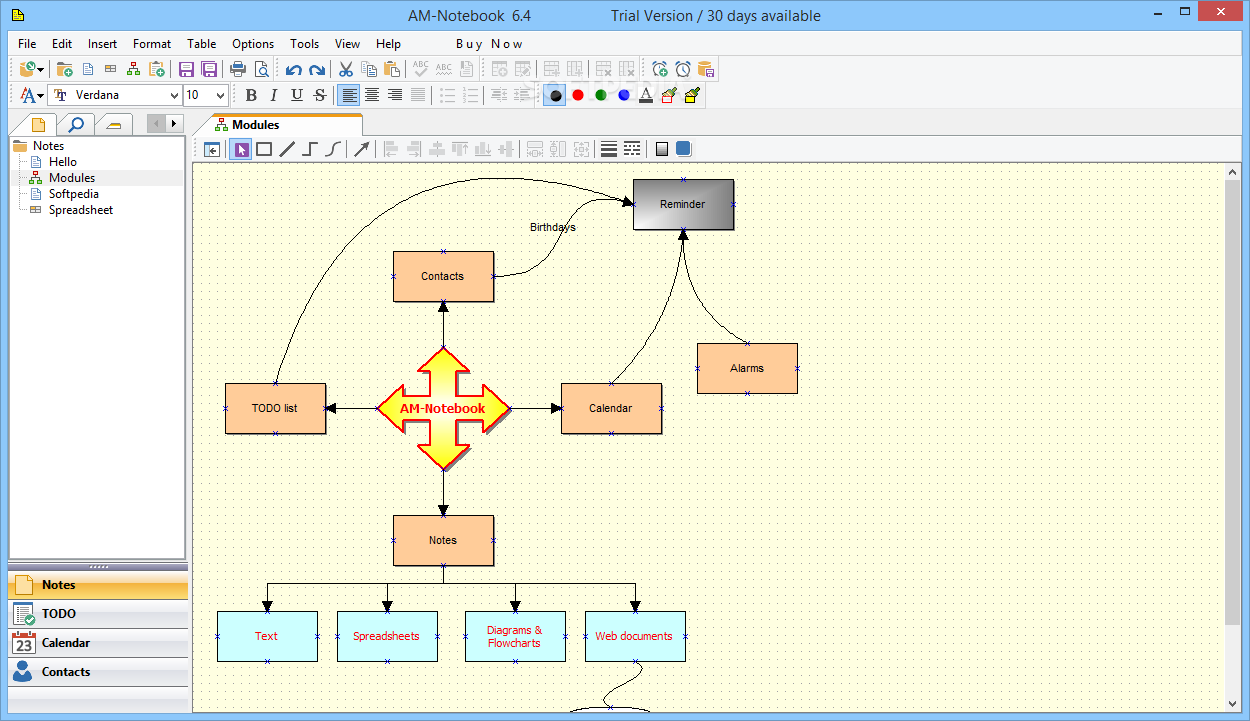The width and height of the screenshot is (1250, 721).
Task: Select the Softpedia note in tree
Action: coord(73,194)
